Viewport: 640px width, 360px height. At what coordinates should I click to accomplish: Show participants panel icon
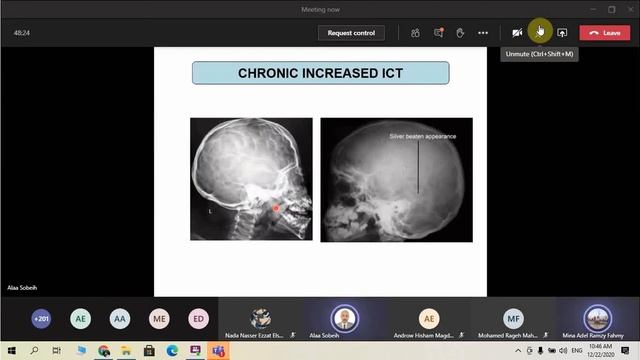tap(415, 33)
